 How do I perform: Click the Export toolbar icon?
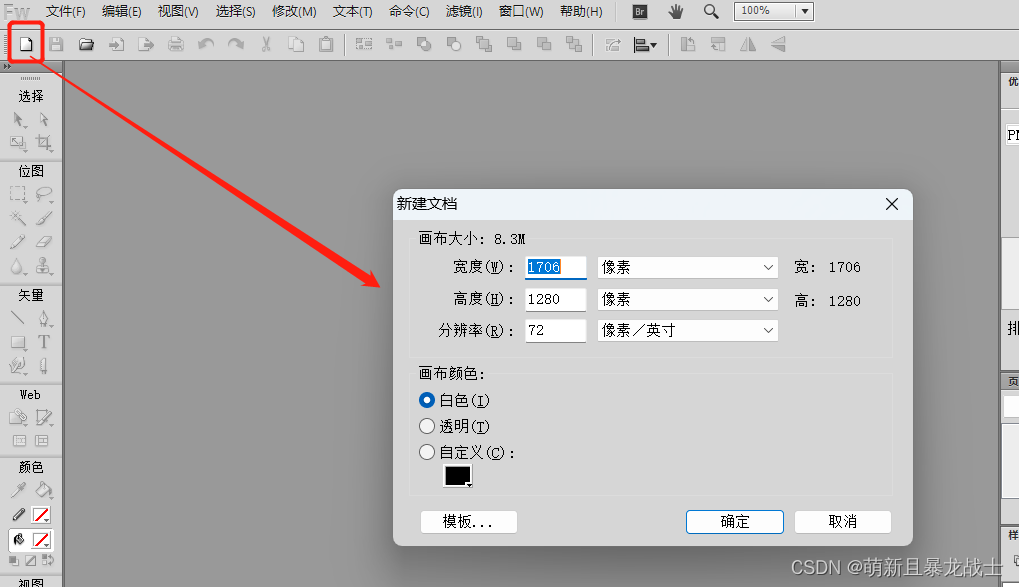146,44
